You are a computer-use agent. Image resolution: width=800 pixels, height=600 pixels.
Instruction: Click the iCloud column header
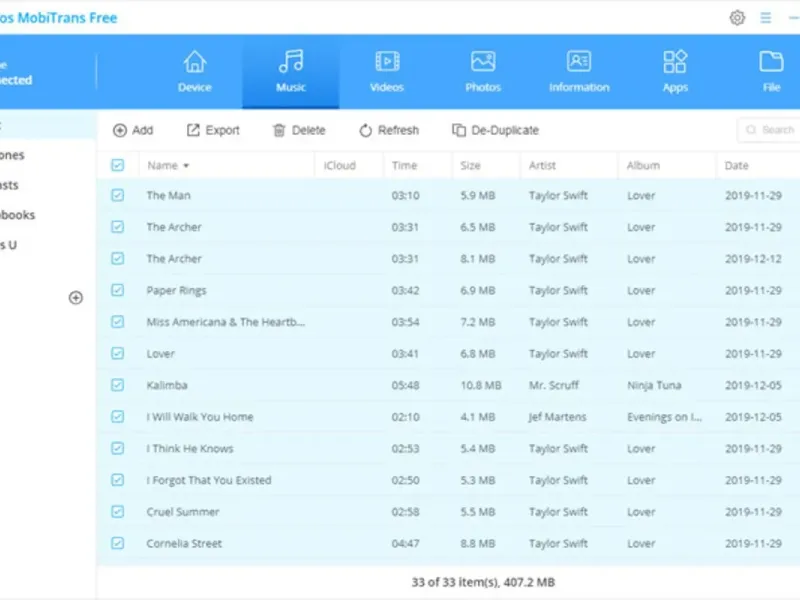(339, 165)
